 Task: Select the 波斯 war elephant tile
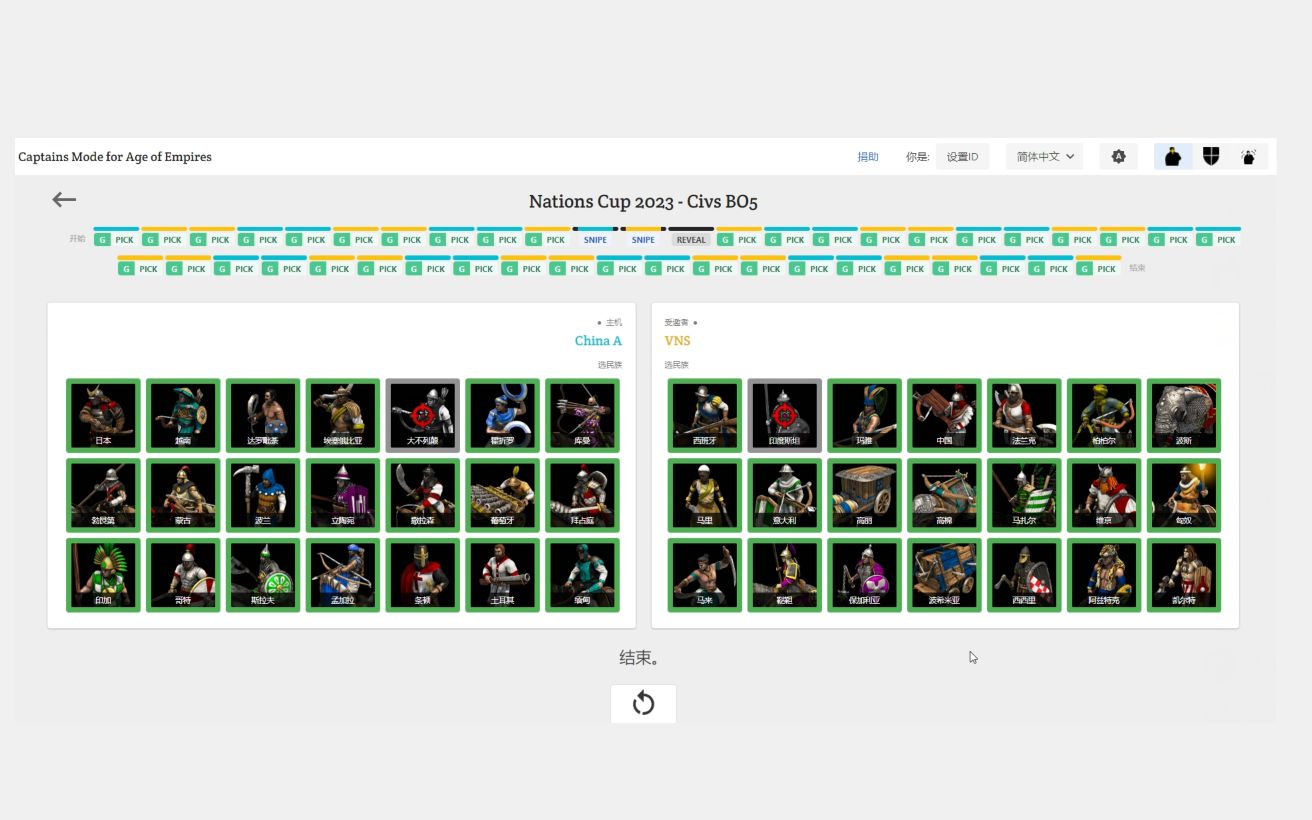[1185, 415]
